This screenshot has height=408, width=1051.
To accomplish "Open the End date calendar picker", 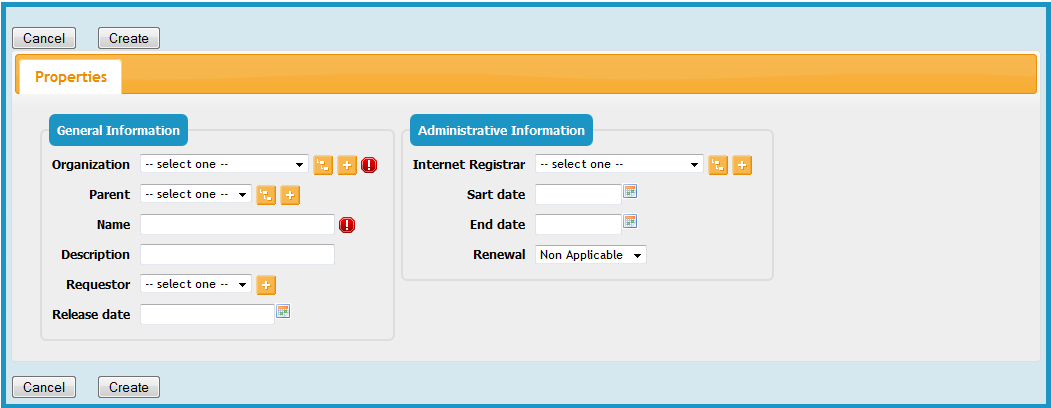I will pyautogui.click(x=630, y=221).
